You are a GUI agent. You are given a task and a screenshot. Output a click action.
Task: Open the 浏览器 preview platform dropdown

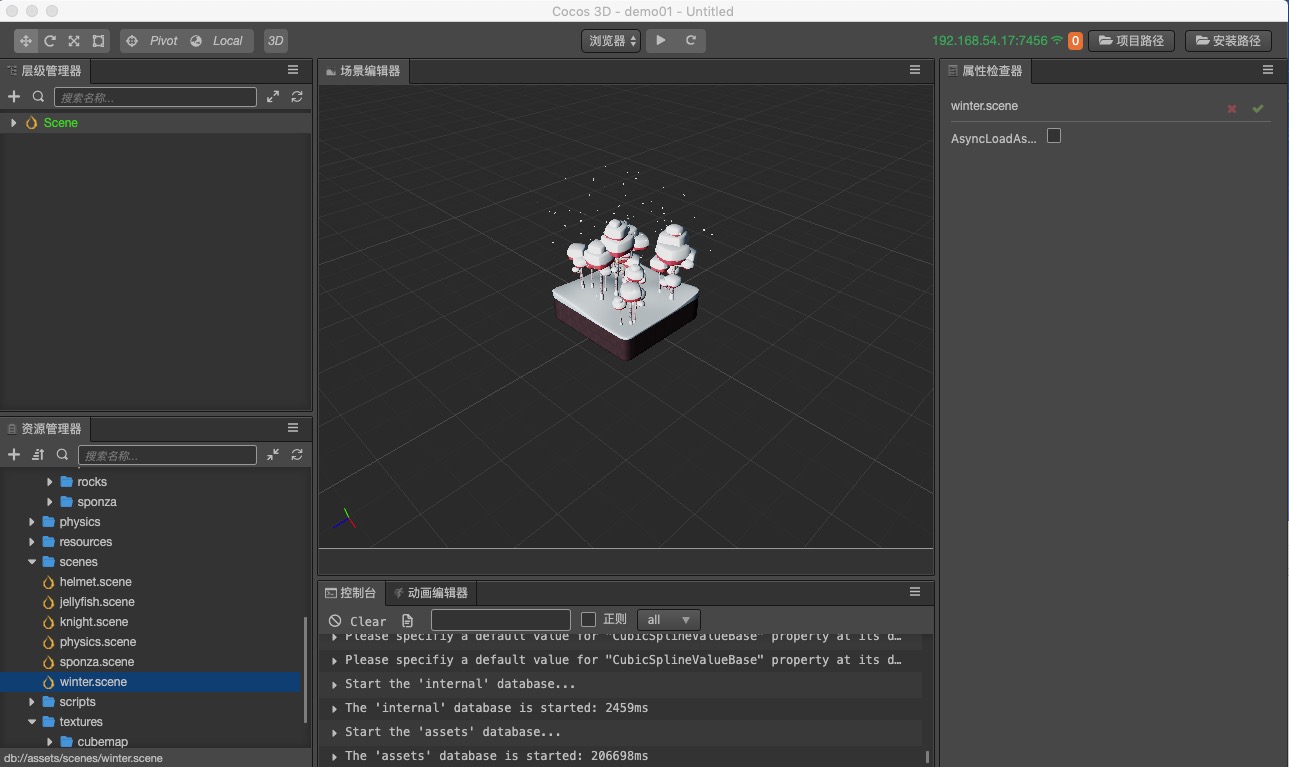[612, 41]
